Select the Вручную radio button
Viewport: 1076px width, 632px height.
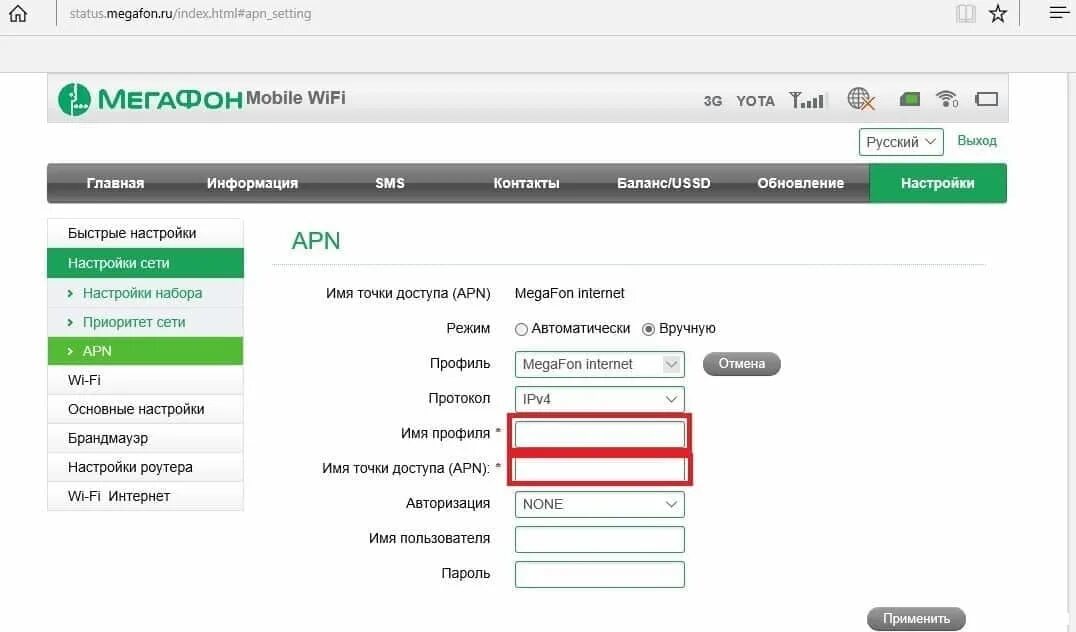coord(648,329)
